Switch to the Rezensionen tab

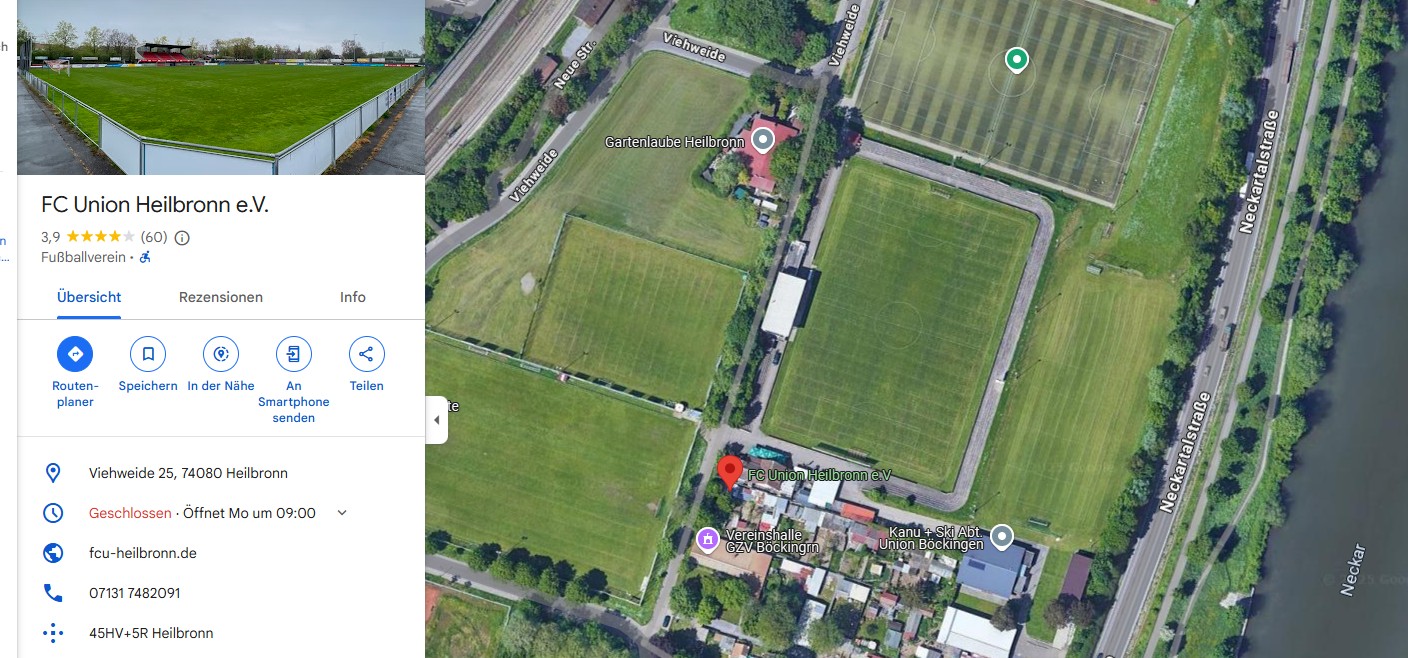point(221,297)
